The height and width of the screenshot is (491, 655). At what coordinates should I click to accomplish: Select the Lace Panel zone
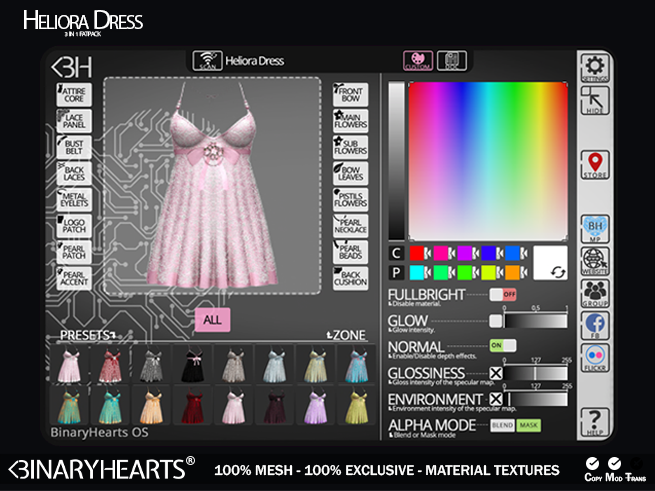74,121
